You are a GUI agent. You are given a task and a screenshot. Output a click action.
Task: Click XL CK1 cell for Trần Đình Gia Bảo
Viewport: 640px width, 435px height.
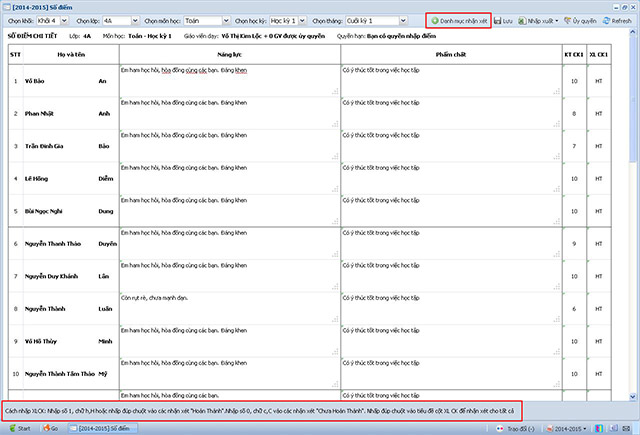coord(599,146)
